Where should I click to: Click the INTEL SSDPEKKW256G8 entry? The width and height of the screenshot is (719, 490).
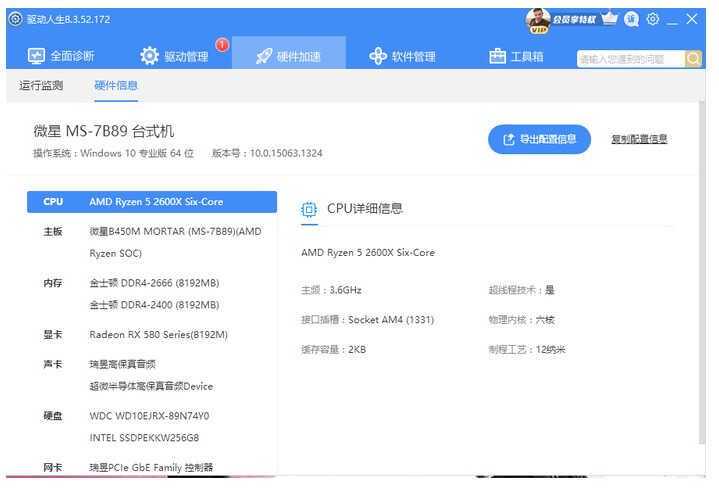144,438
